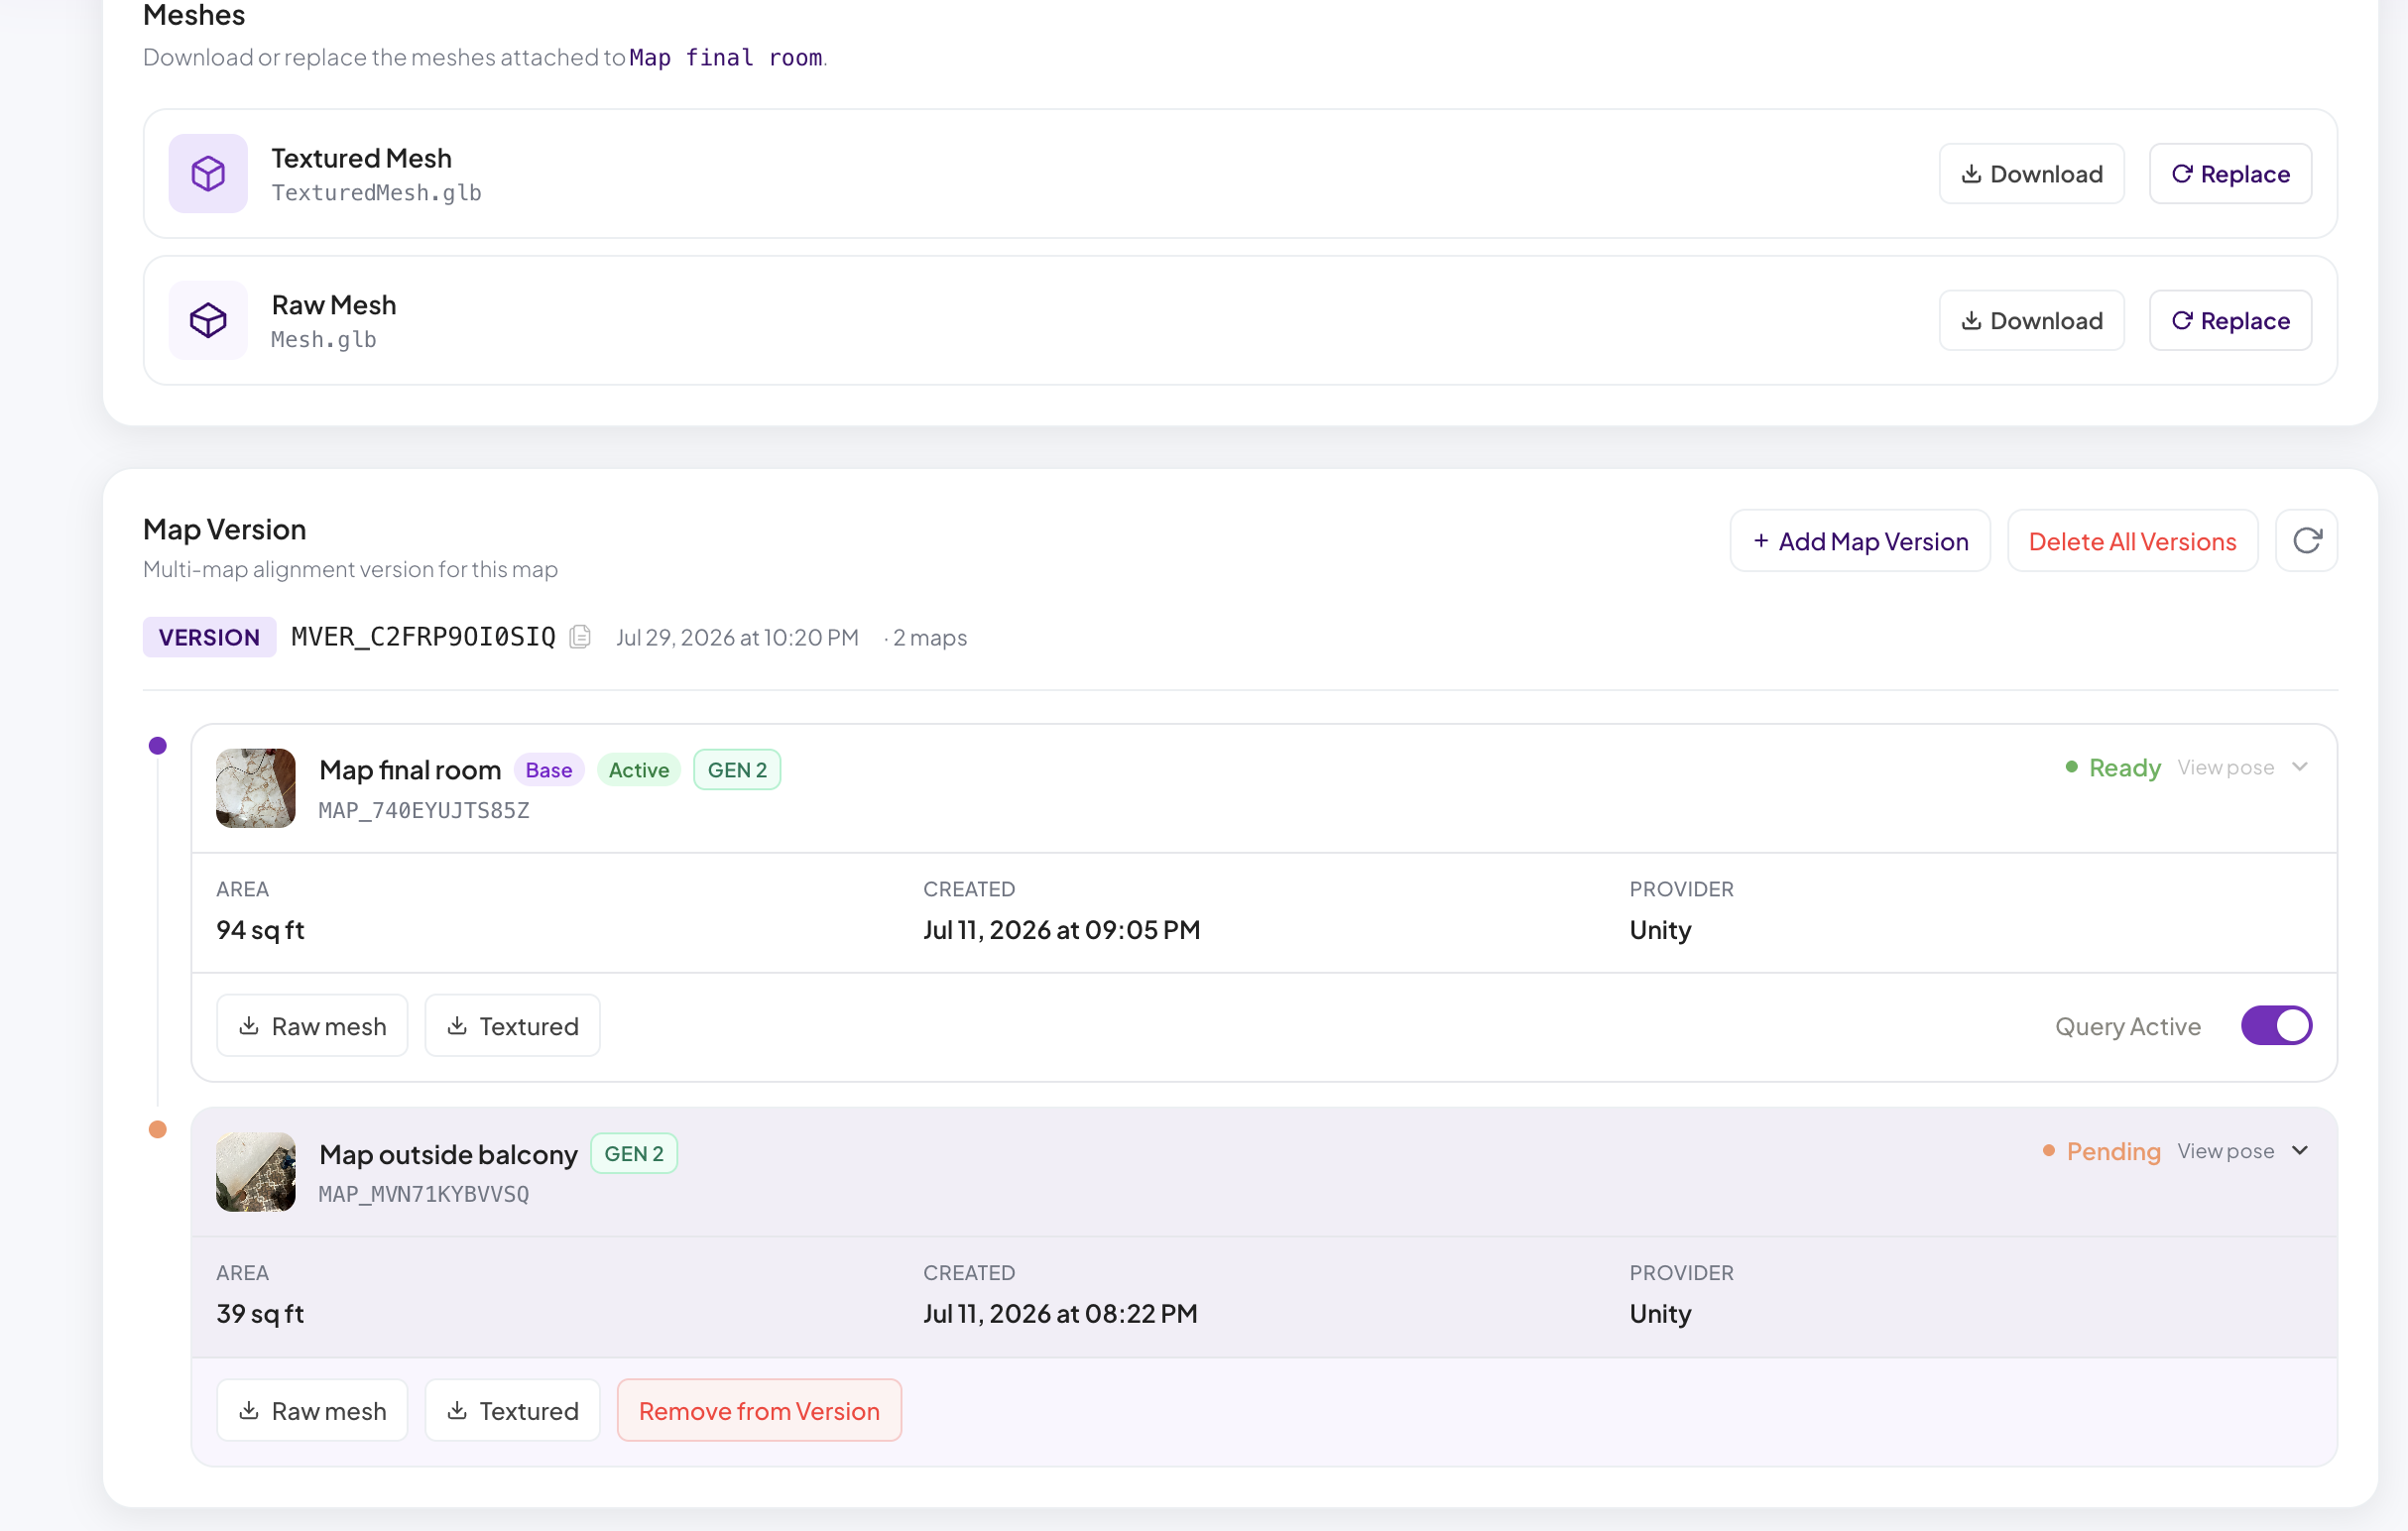Viewport: 2408px width, 1531px height.
Task: Select map ID MAP_MVN71KYBVVSQ
Action: tap(424, 1194)
